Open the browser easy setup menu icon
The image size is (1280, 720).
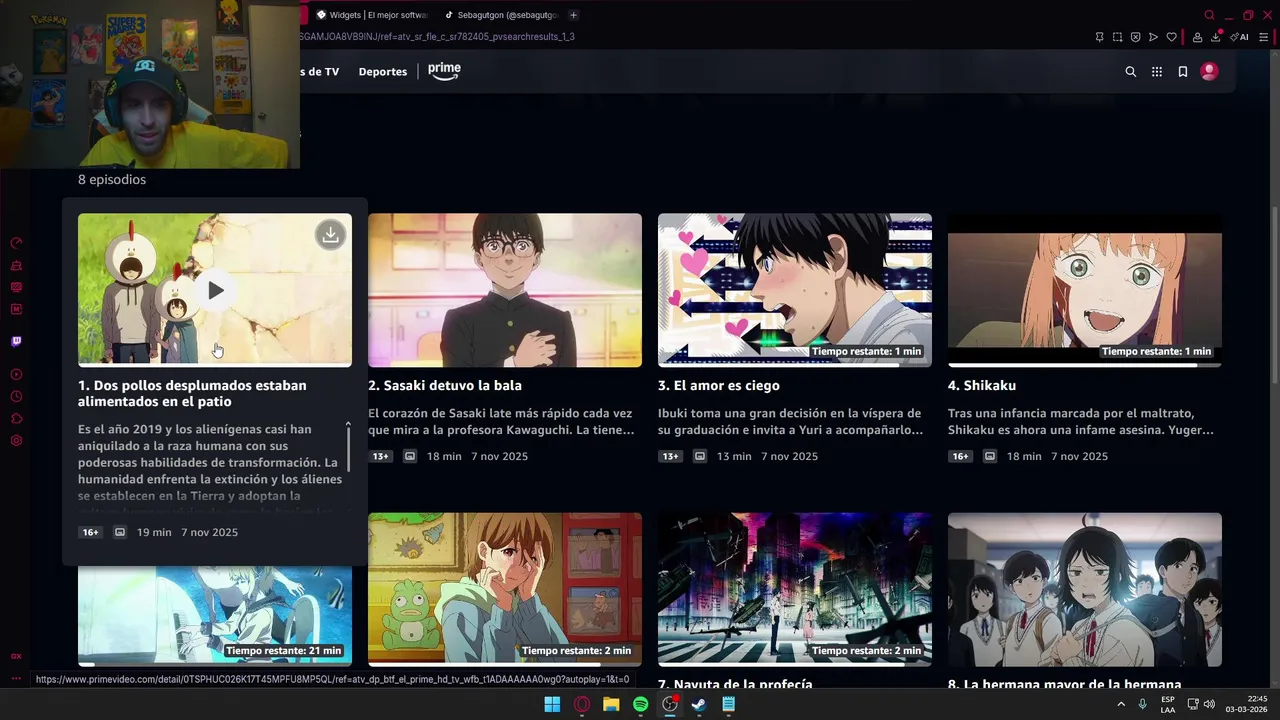1263,37
